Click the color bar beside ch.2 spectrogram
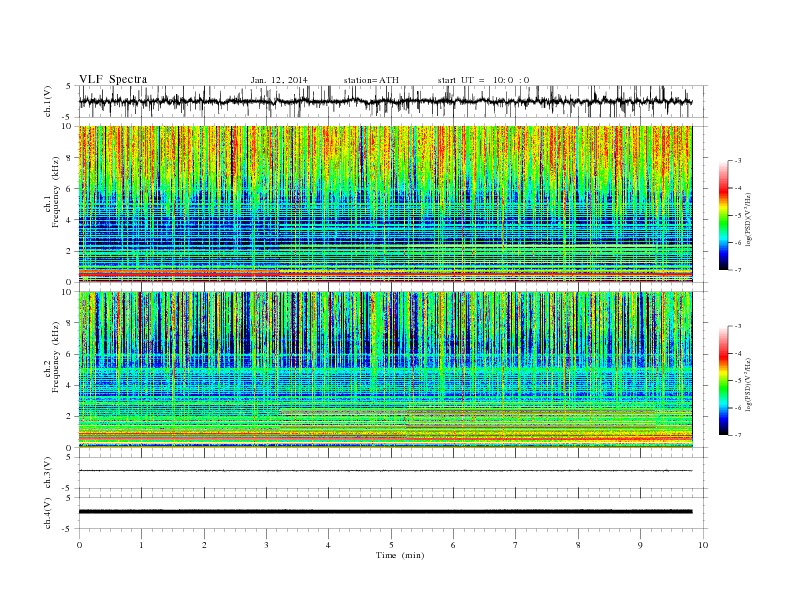Image resolution: width=792 pixels, height=612 pixels. click(723, 381)
